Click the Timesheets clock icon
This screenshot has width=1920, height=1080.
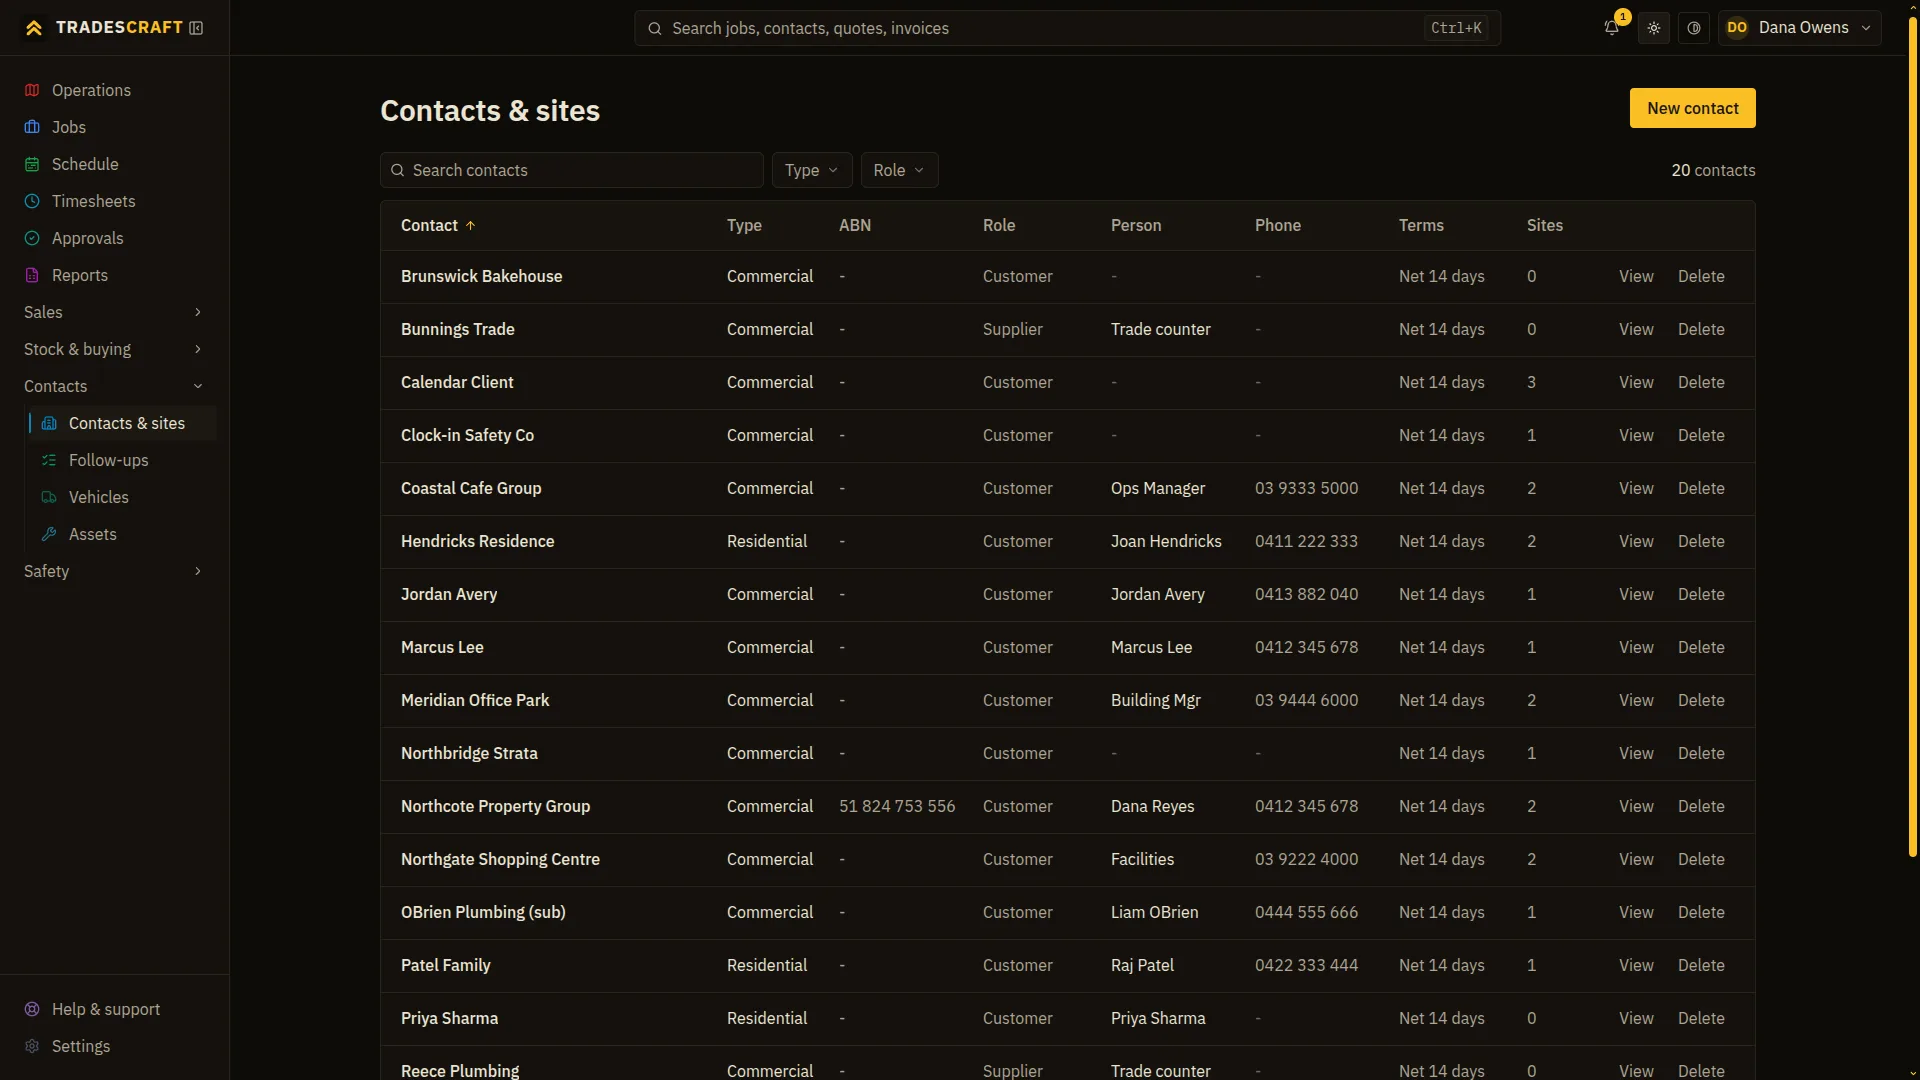[32, 201]
